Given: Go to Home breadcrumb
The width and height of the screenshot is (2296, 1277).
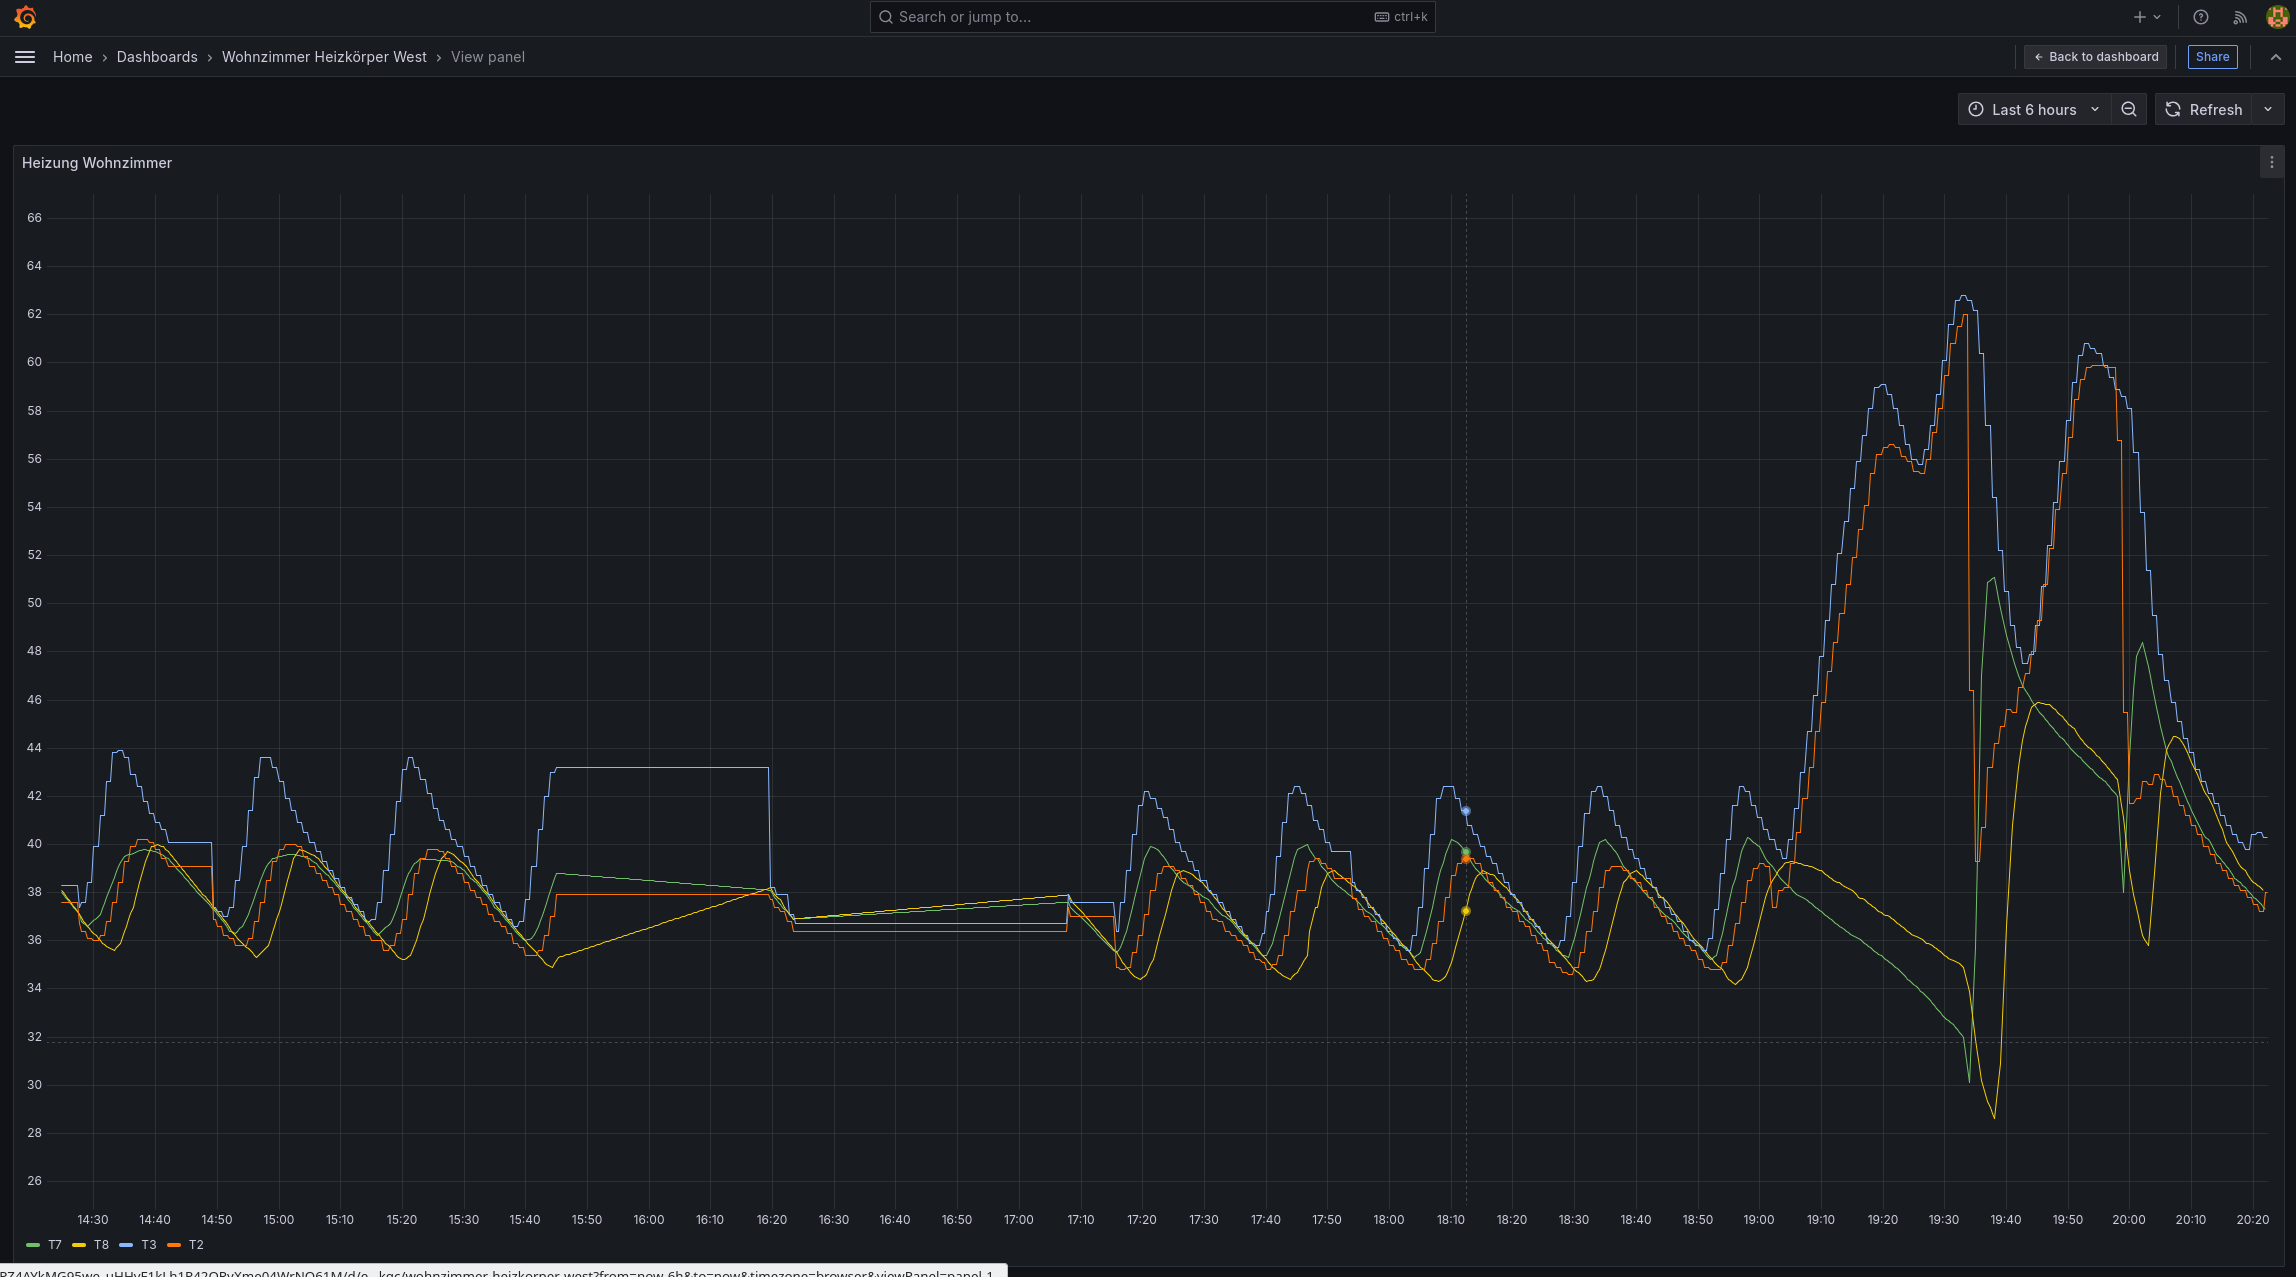Looking at the screenshot, I should coord(72,57).
